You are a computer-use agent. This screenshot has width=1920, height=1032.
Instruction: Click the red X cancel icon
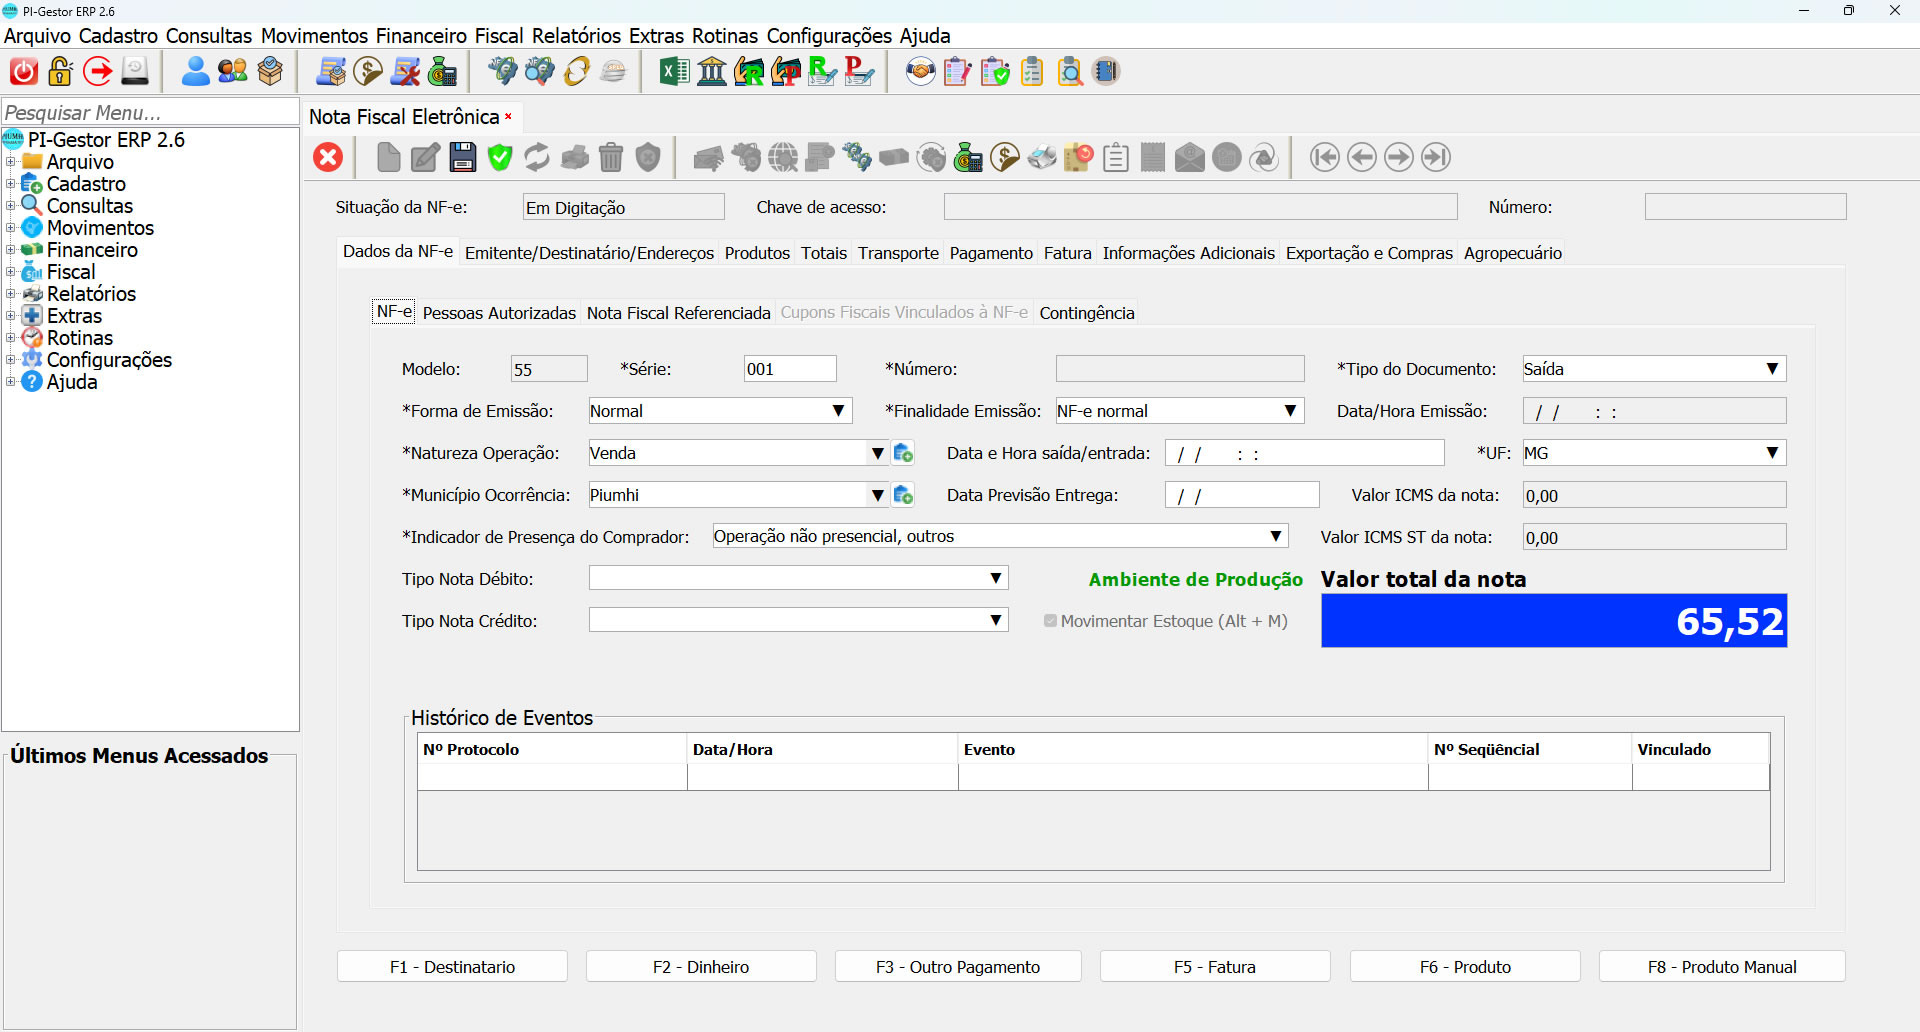328,157
